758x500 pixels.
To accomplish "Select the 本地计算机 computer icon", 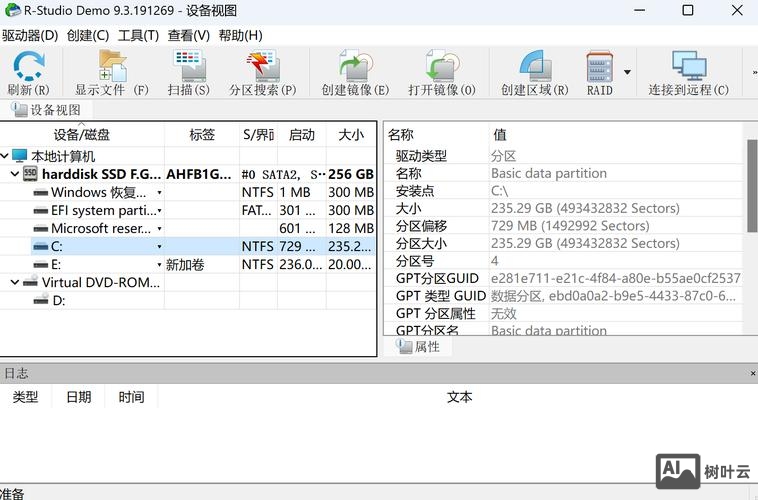I will pyautogui.click(x=19, y=156).
